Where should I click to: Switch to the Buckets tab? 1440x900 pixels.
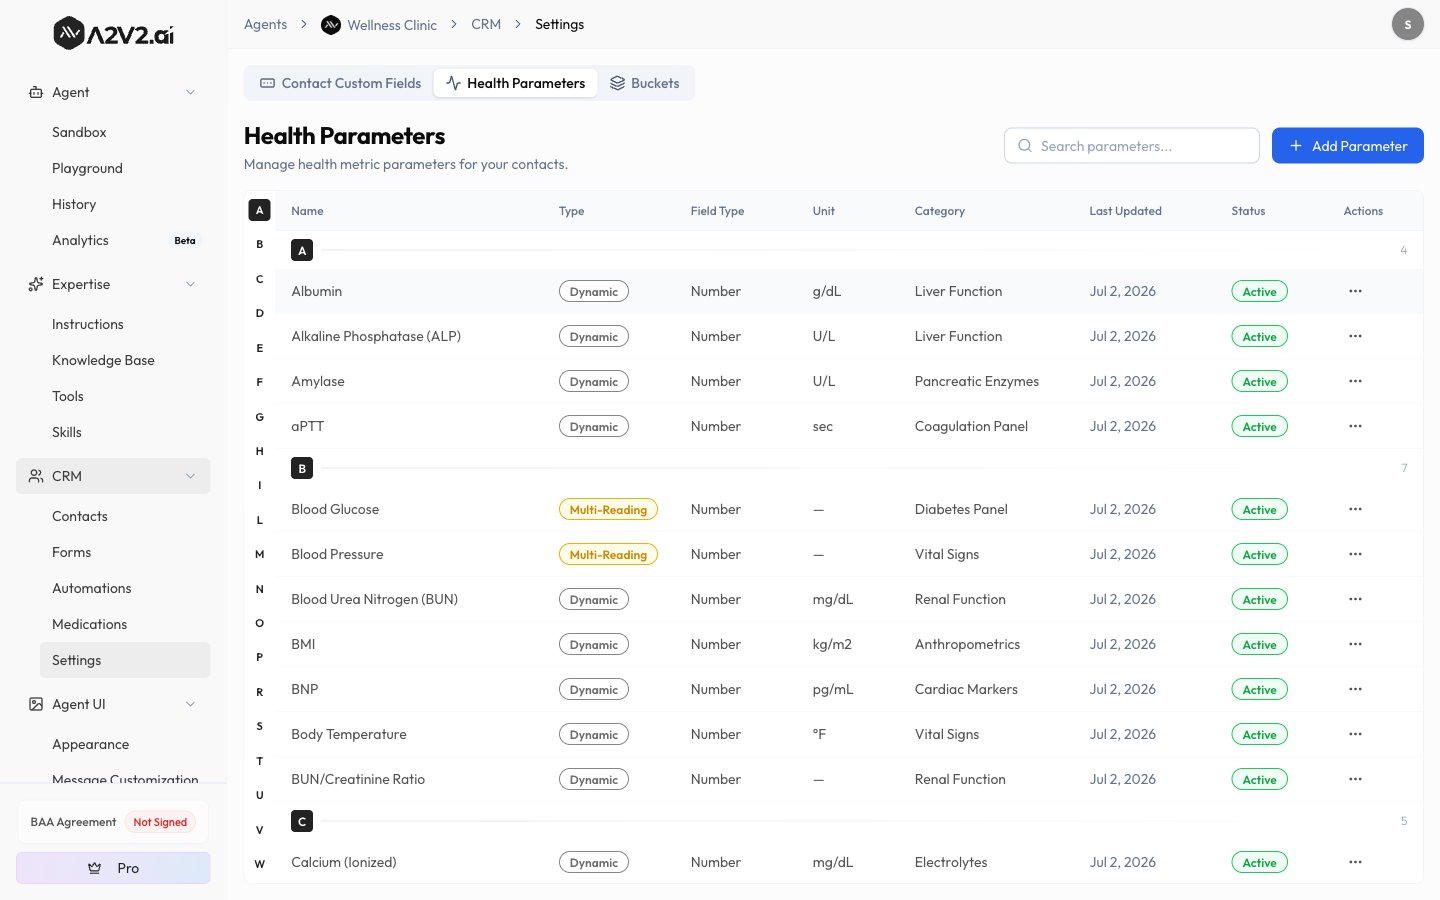point(645,83)
